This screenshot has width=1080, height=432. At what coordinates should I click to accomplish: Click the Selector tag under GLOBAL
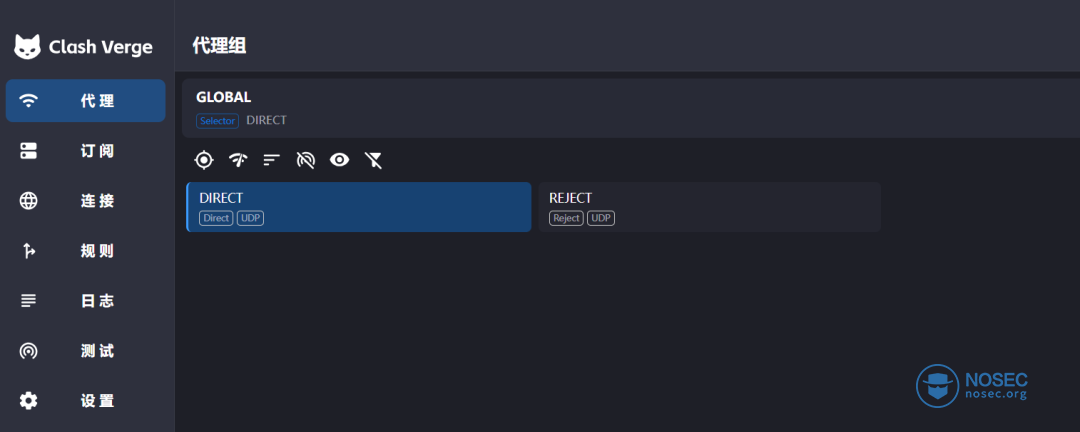pos(218,121)
